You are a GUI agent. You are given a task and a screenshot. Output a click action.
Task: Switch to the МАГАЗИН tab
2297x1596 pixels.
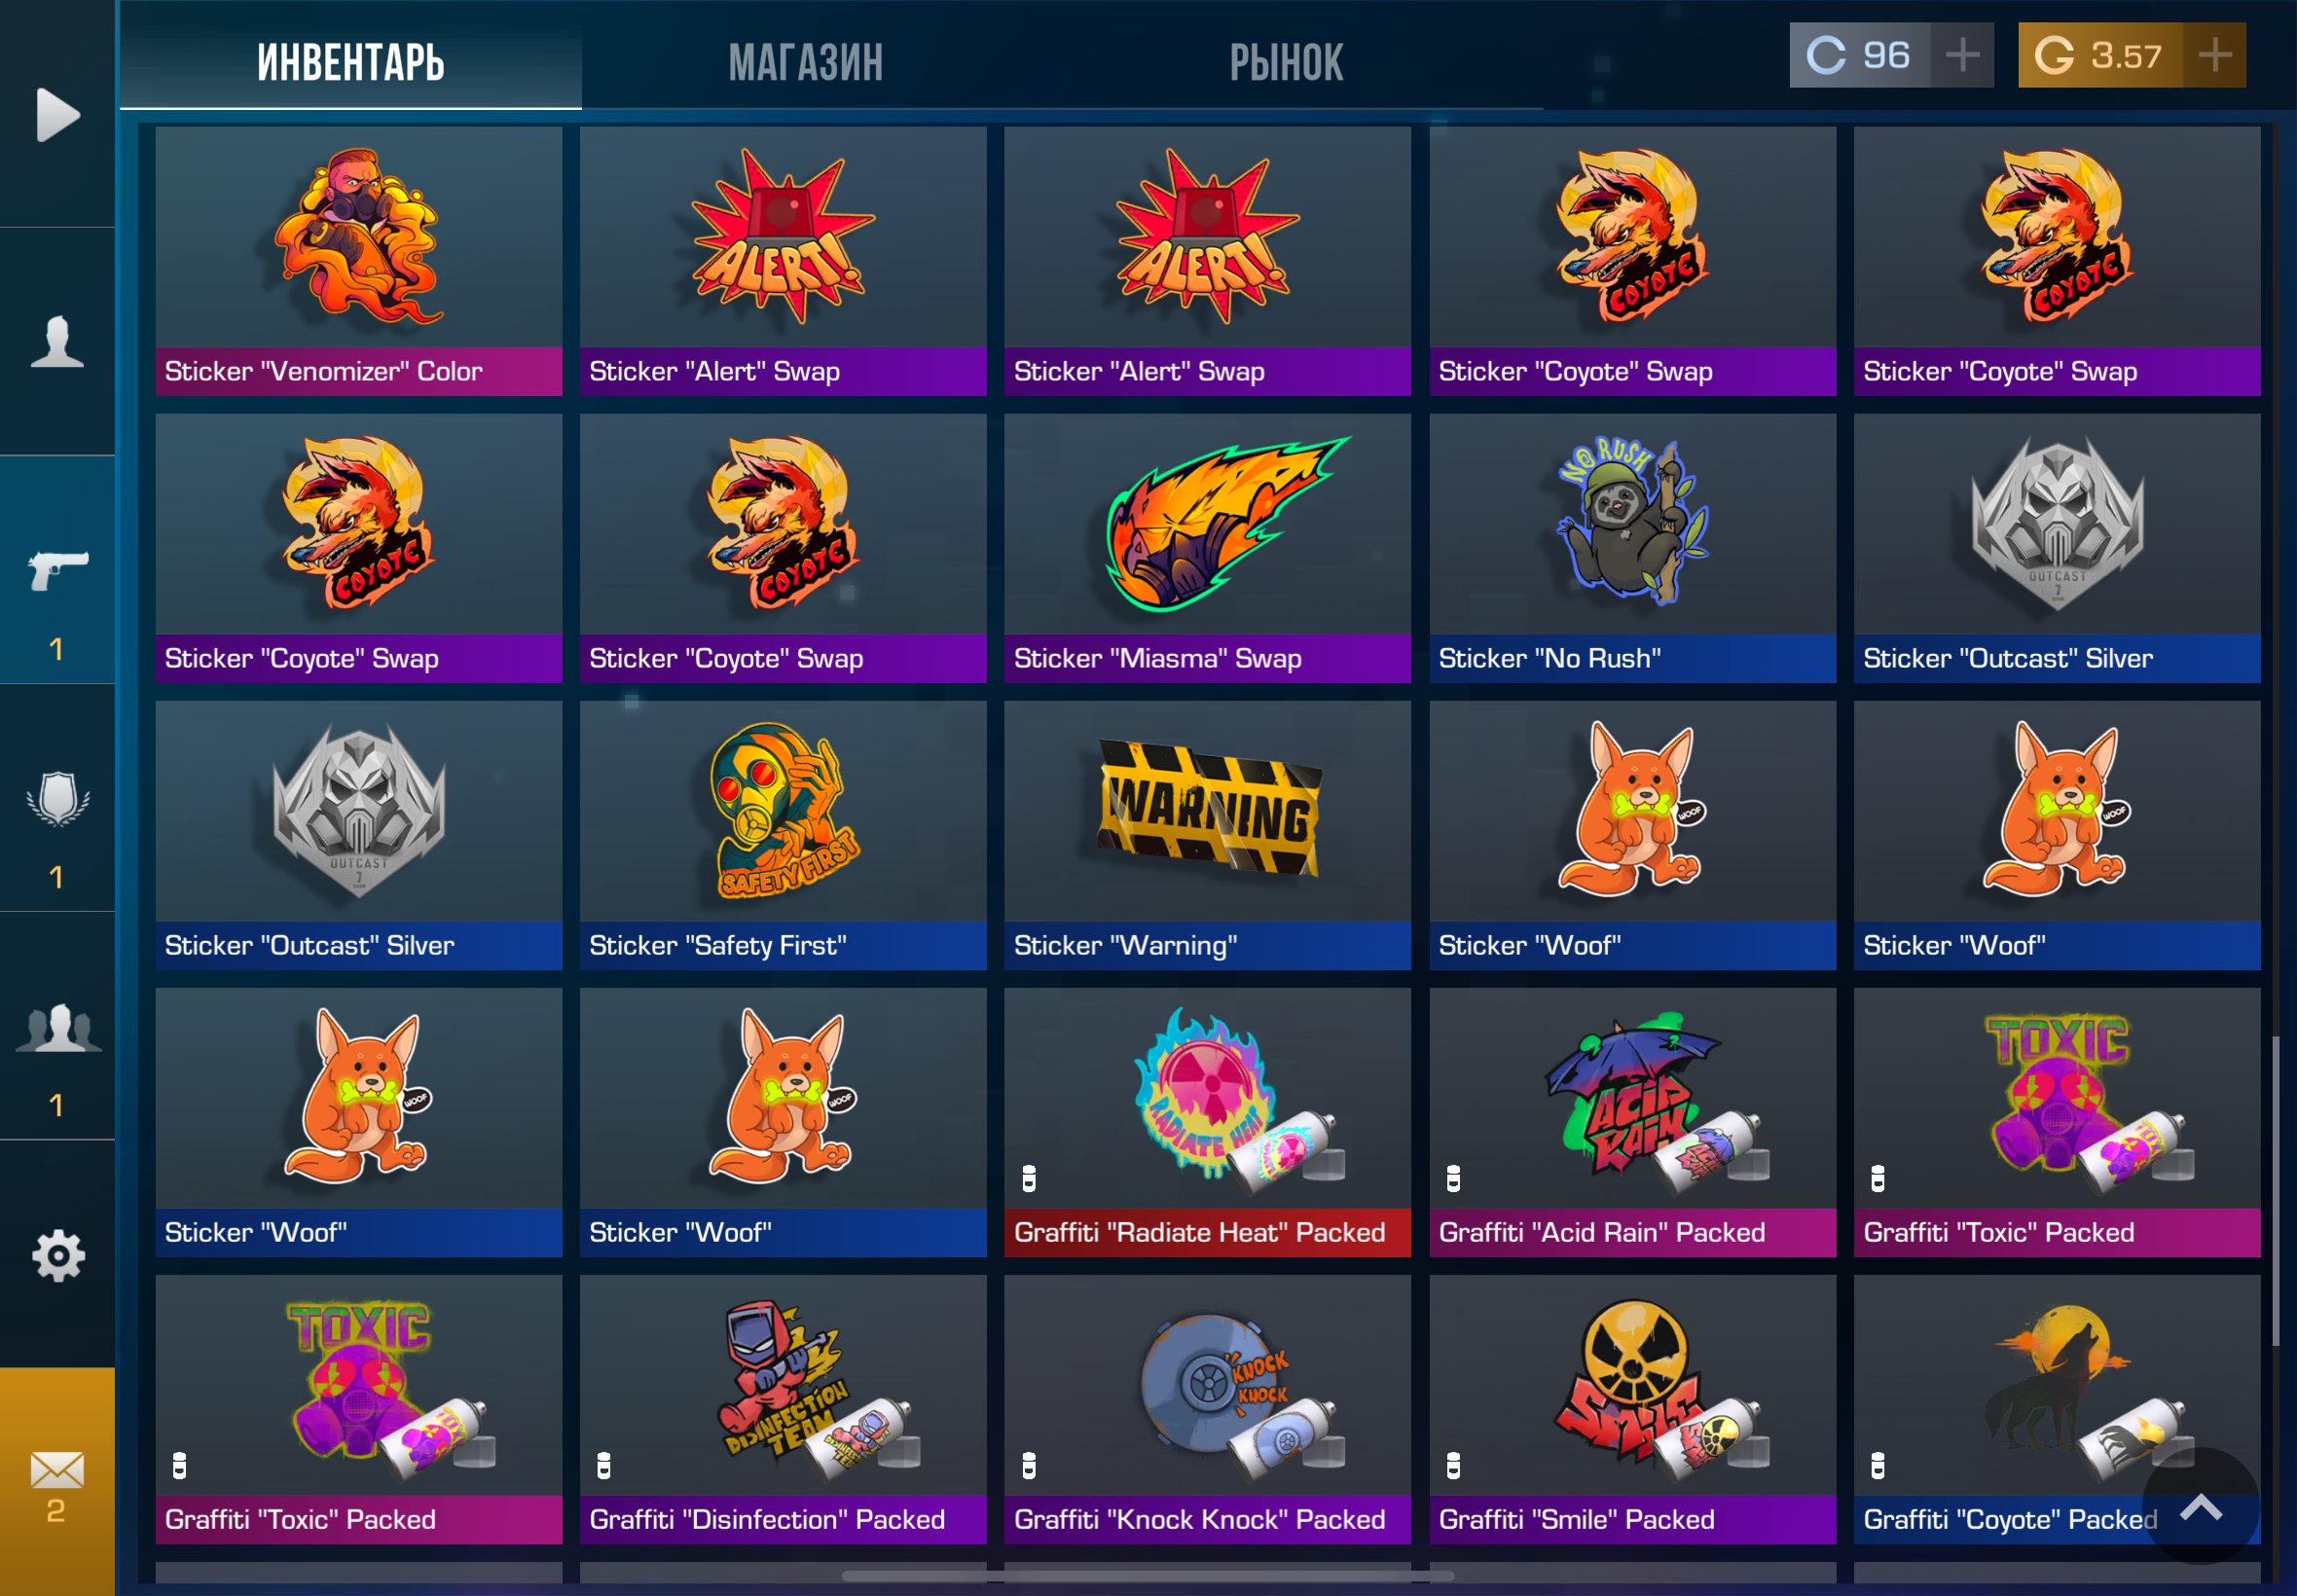click(x=806, y=62)
